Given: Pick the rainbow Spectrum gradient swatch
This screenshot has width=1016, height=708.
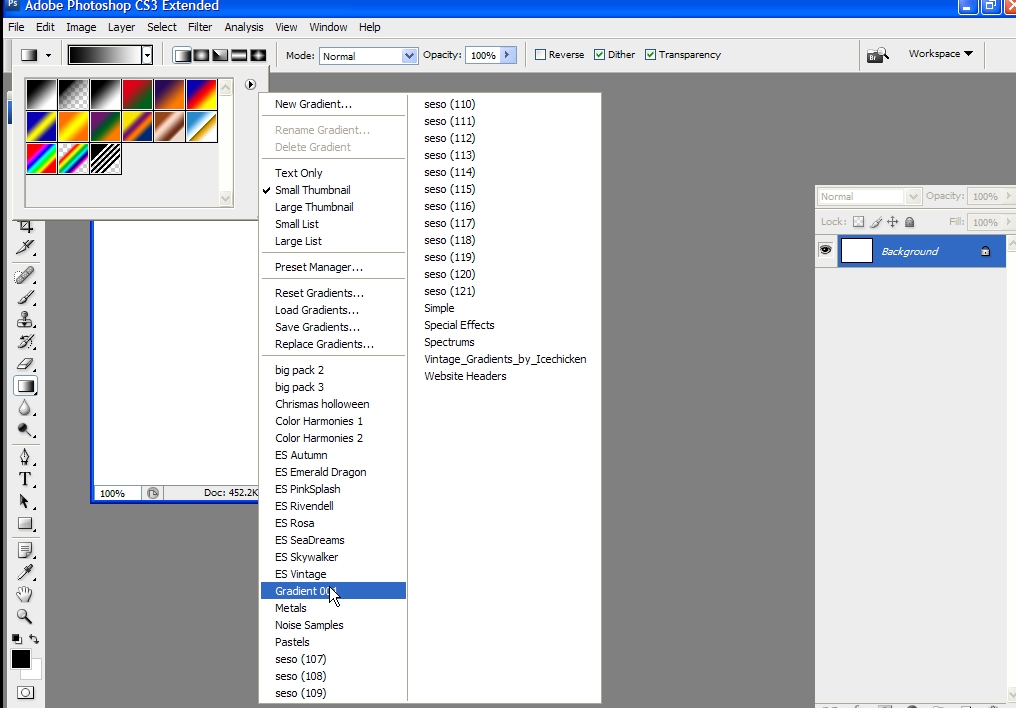Looking at the screenshot, I should (x=41, y=159).
